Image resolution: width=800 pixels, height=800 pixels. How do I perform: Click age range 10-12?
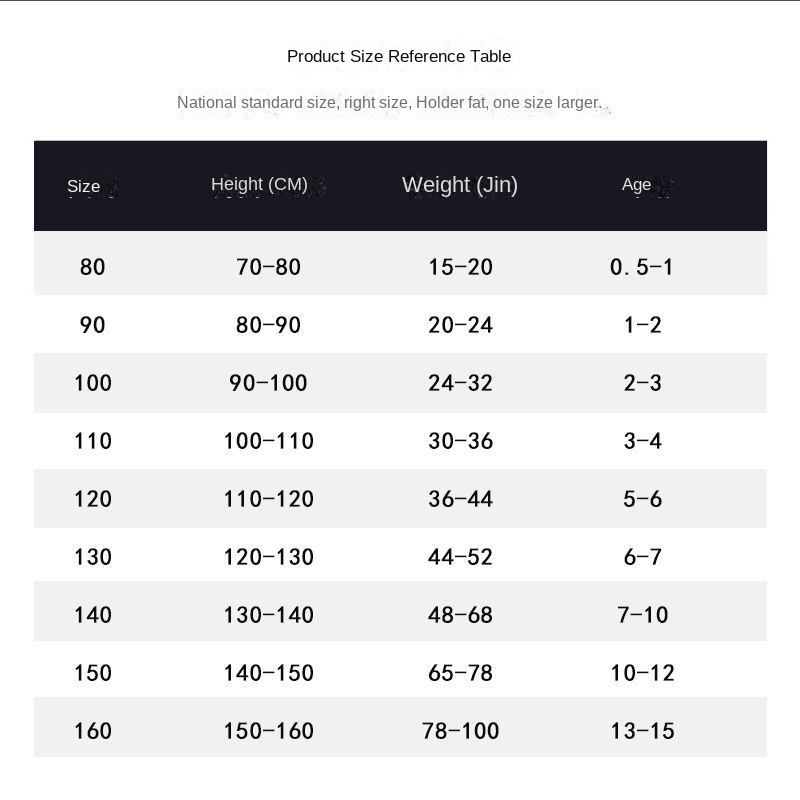642,673
